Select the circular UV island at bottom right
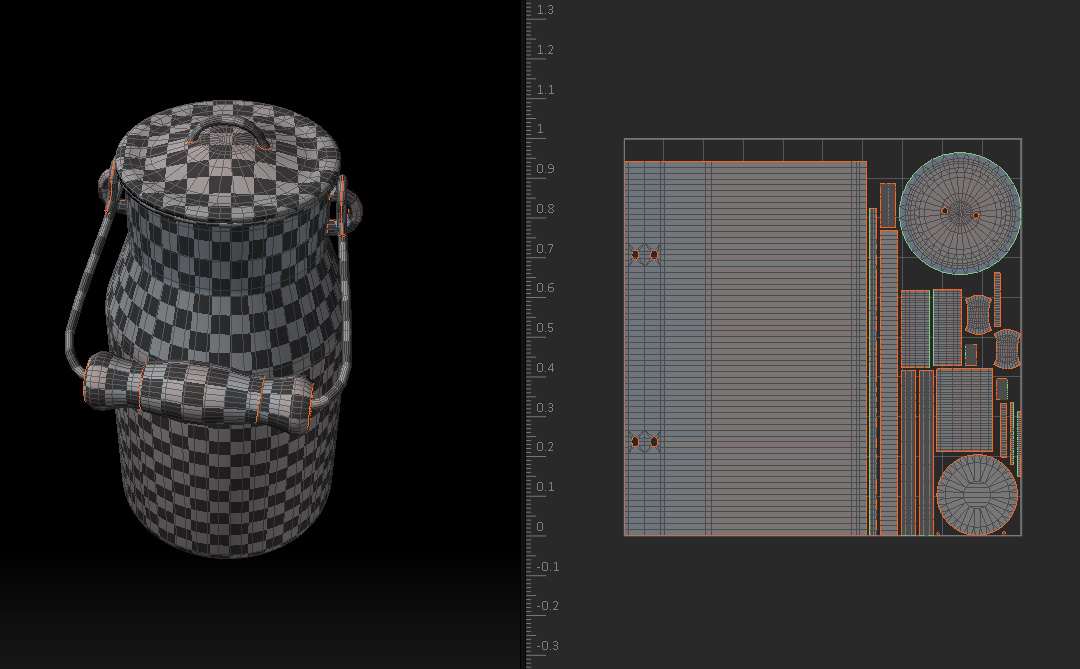 (x=977, y=494)
